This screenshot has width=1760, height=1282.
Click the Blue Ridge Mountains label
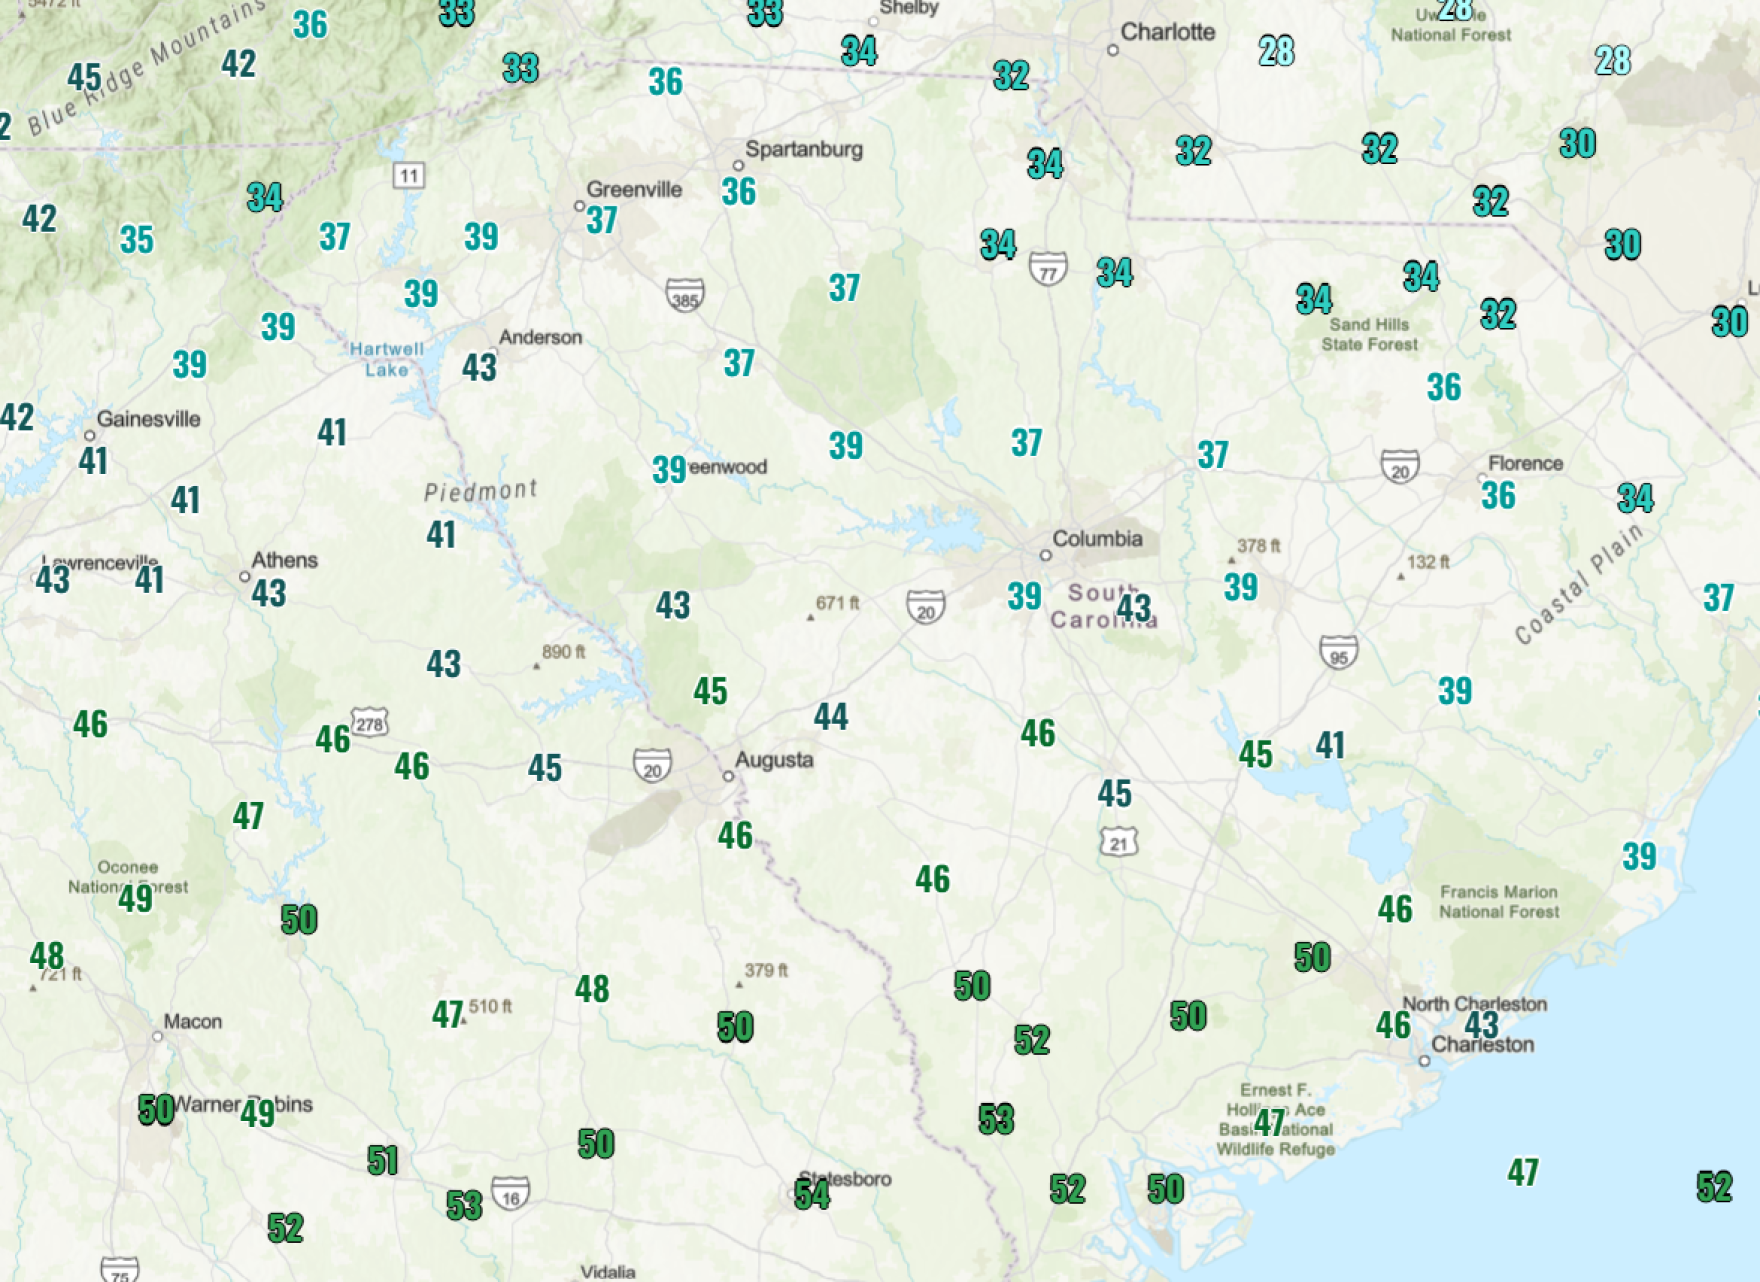[148, 66]
